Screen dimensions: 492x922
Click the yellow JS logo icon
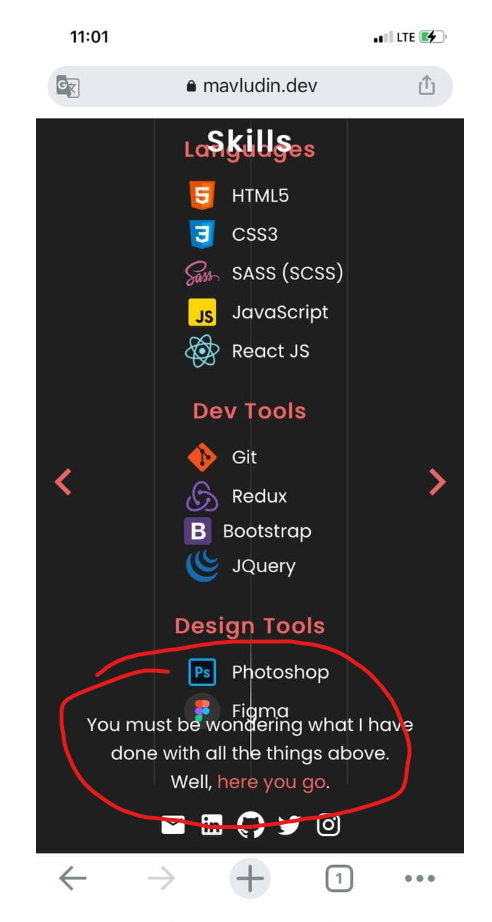tap(202, 312)
